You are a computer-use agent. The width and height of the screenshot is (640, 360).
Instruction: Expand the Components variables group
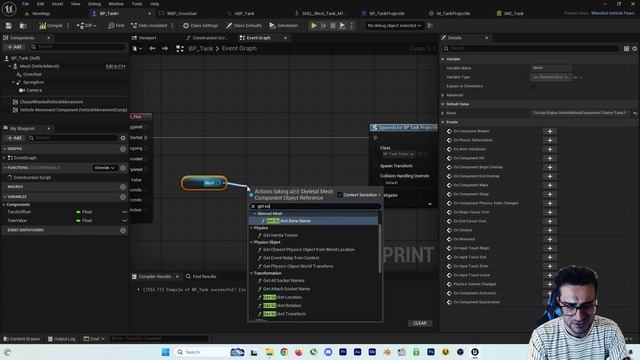4,204
